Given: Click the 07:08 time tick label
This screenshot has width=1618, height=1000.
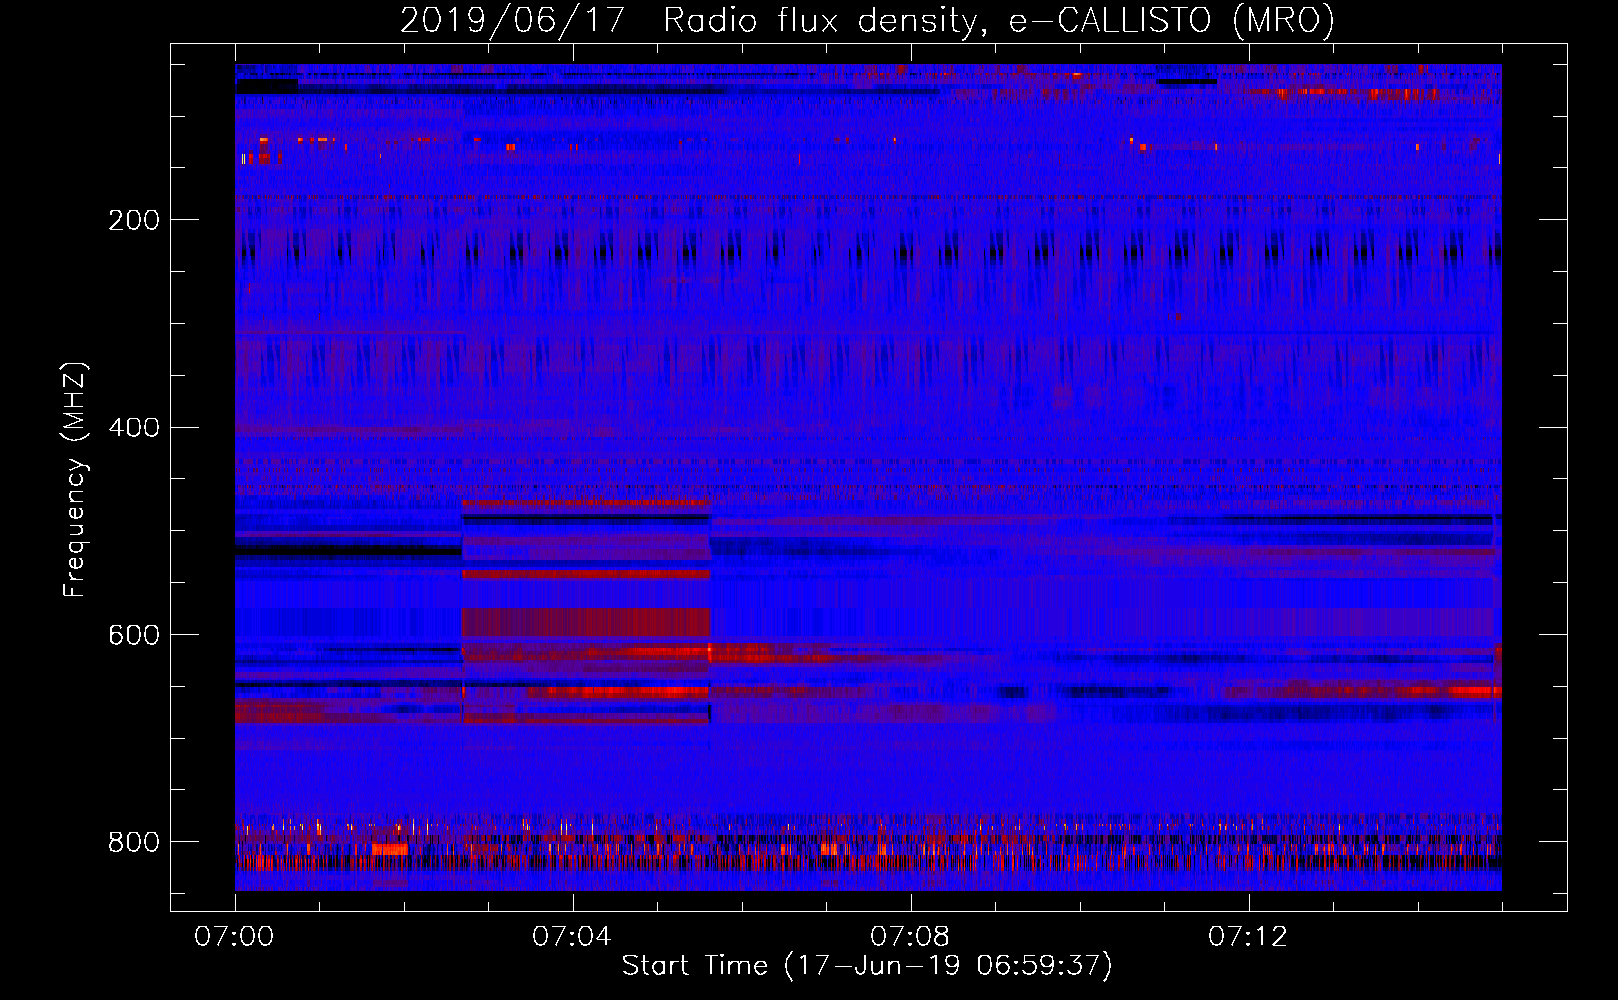Looking at the screenshot, I should (x=910, y=937).
